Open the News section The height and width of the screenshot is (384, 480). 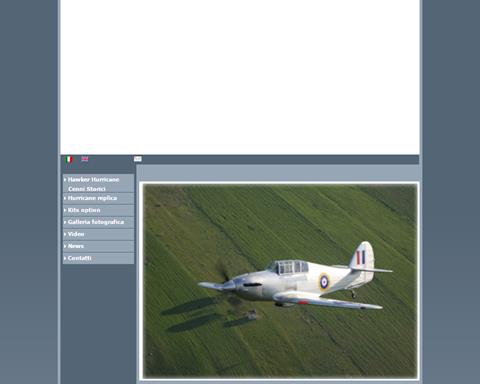pyautogui.click(x=98, y=246)
